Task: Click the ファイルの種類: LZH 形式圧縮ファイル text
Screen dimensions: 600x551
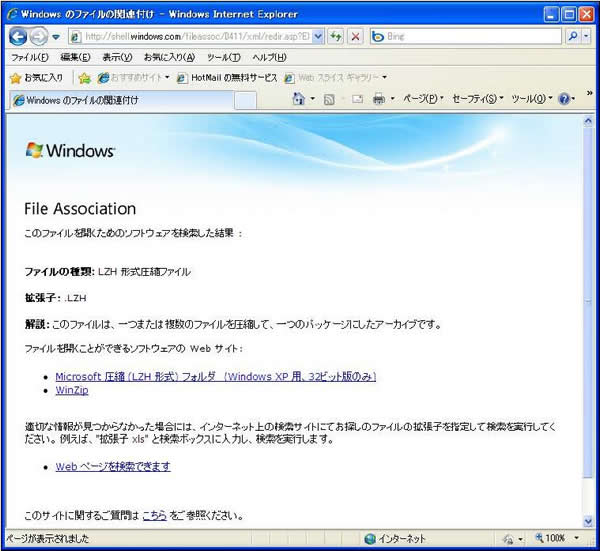Action: (108, 272)
